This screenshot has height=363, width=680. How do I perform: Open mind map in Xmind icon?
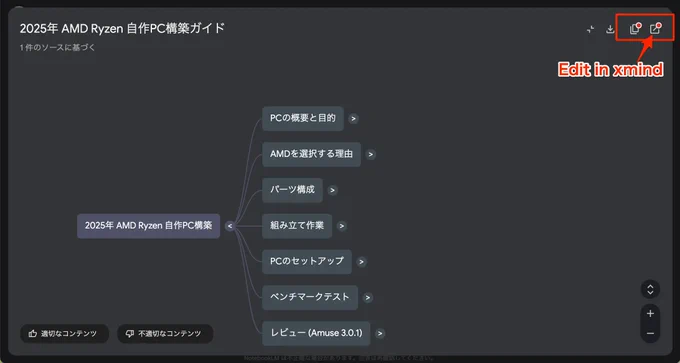pos(655,29)
